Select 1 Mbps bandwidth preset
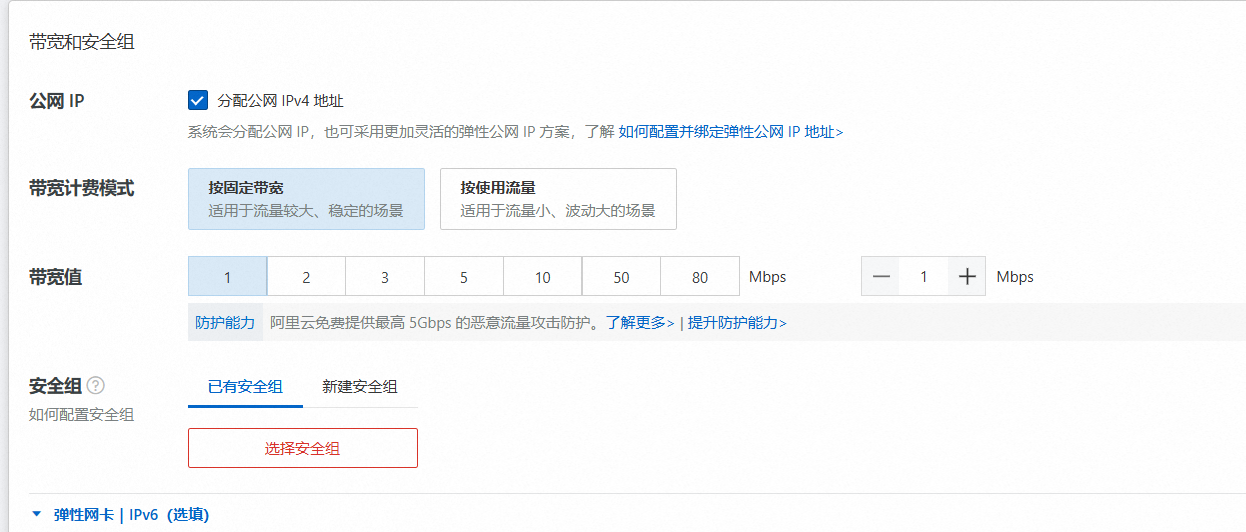The image size is (1246, 532). (x=227, y=277)
